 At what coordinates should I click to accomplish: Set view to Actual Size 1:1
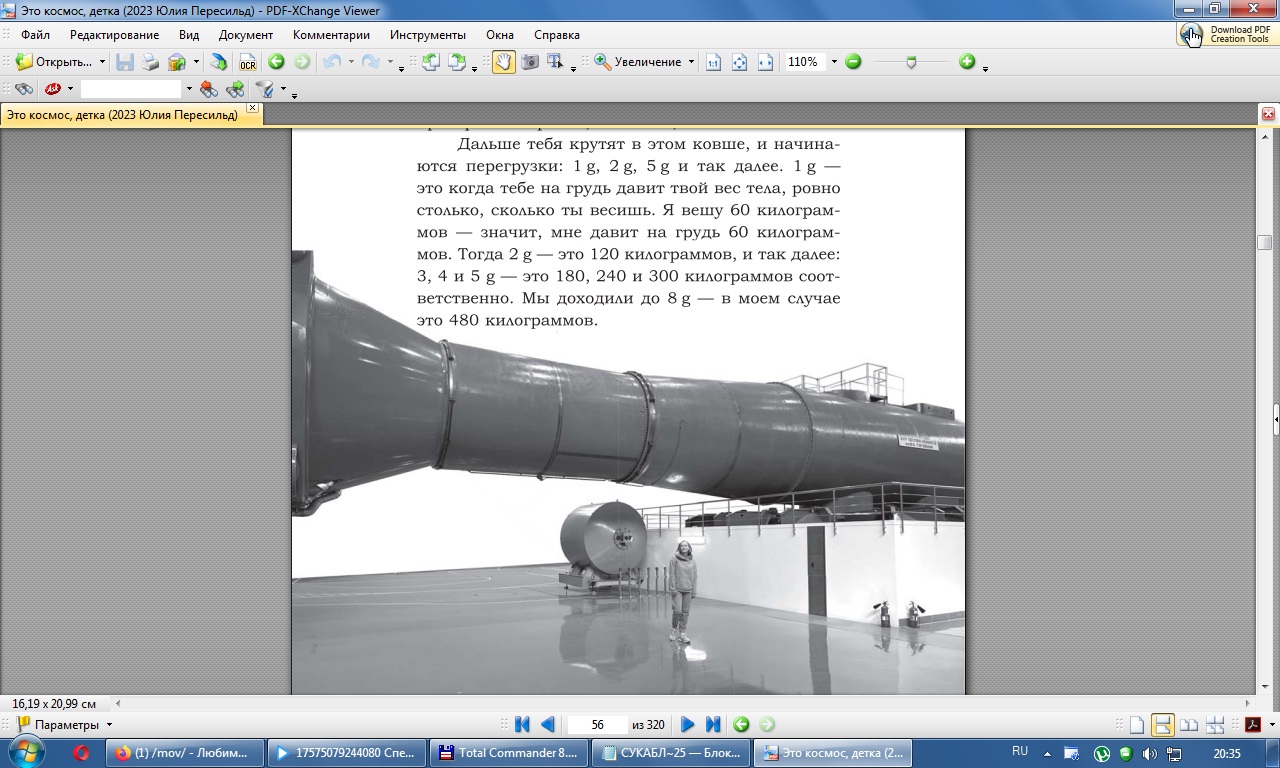coord(713,62)
